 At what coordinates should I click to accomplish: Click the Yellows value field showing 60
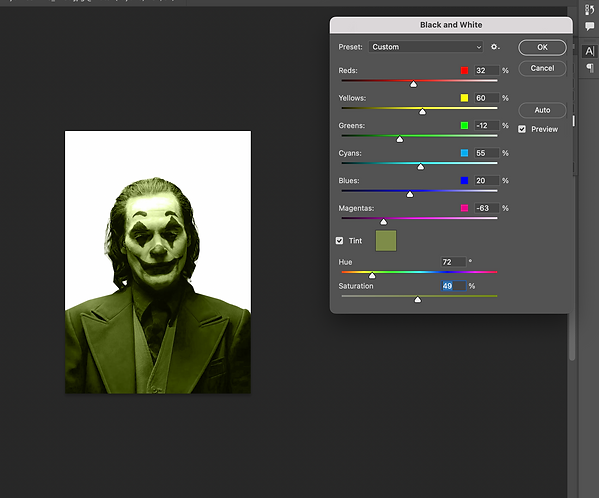click(486, 98)
